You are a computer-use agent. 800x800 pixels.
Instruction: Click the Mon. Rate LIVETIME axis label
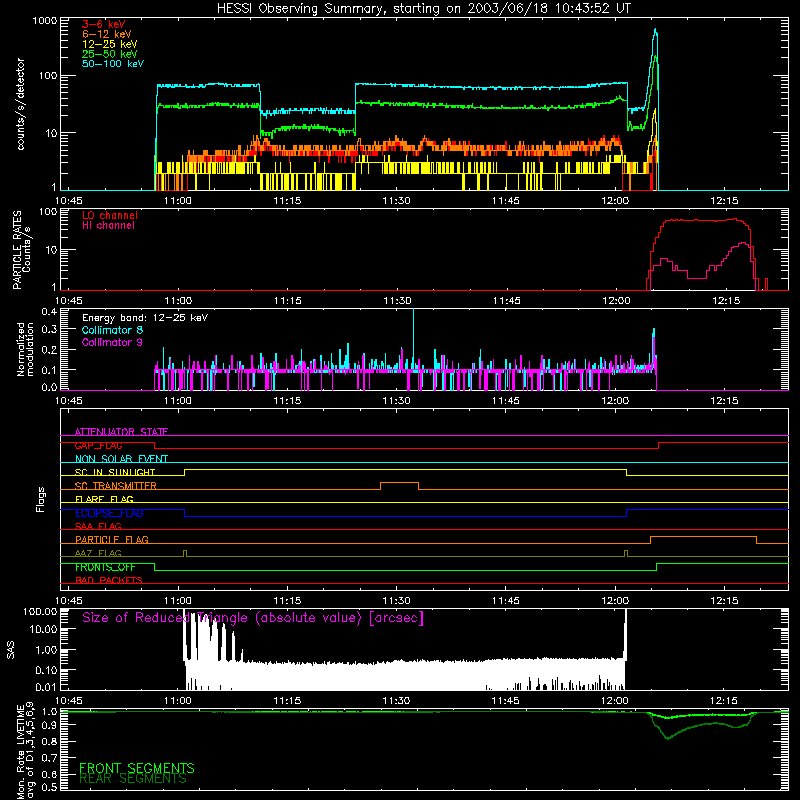click(25, 752)
